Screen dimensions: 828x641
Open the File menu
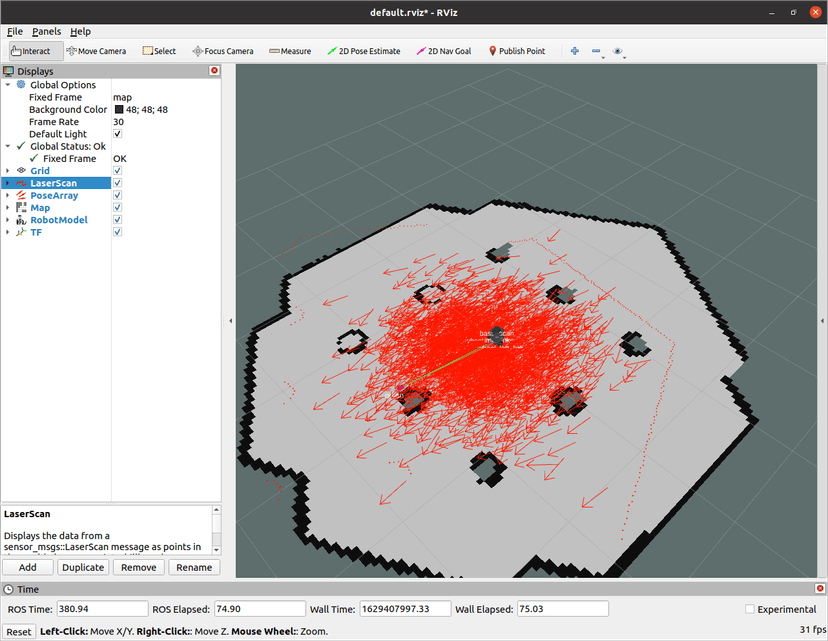point(15,31)
